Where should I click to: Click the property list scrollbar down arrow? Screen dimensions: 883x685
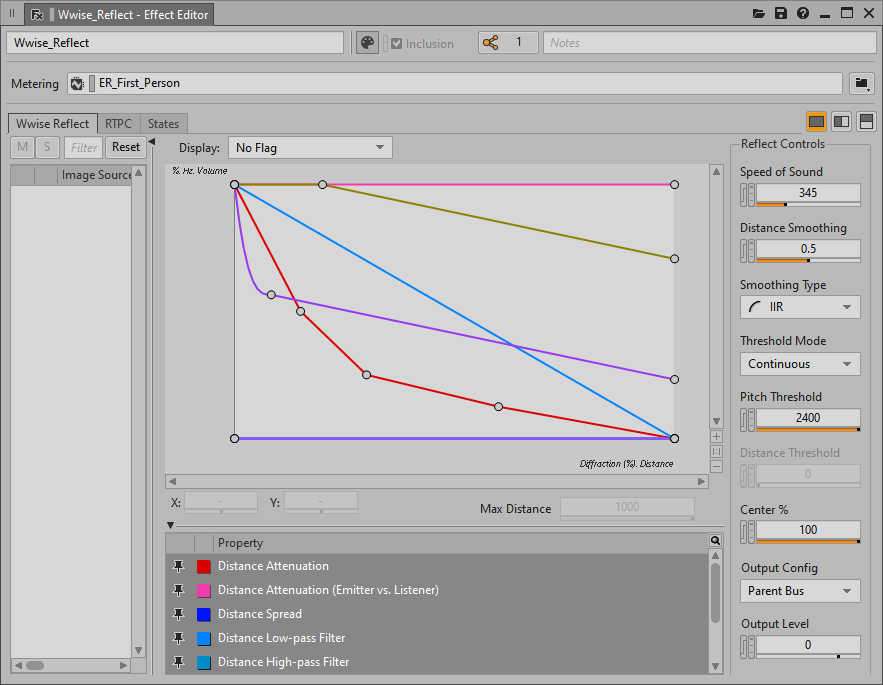tap(715, 666)
